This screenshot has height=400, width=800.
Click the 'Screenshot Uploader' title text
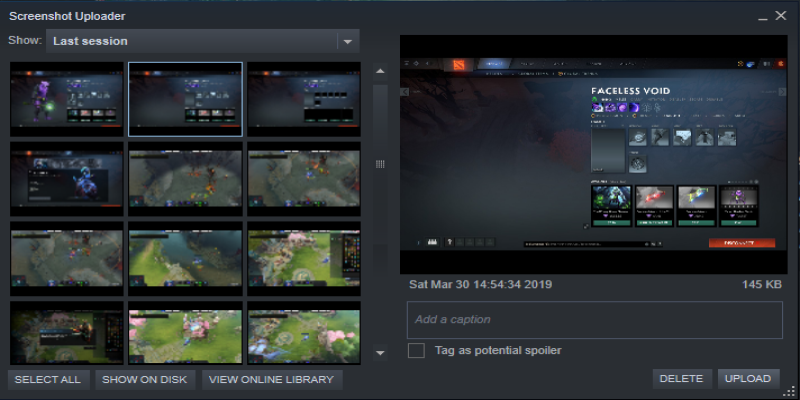67,16
